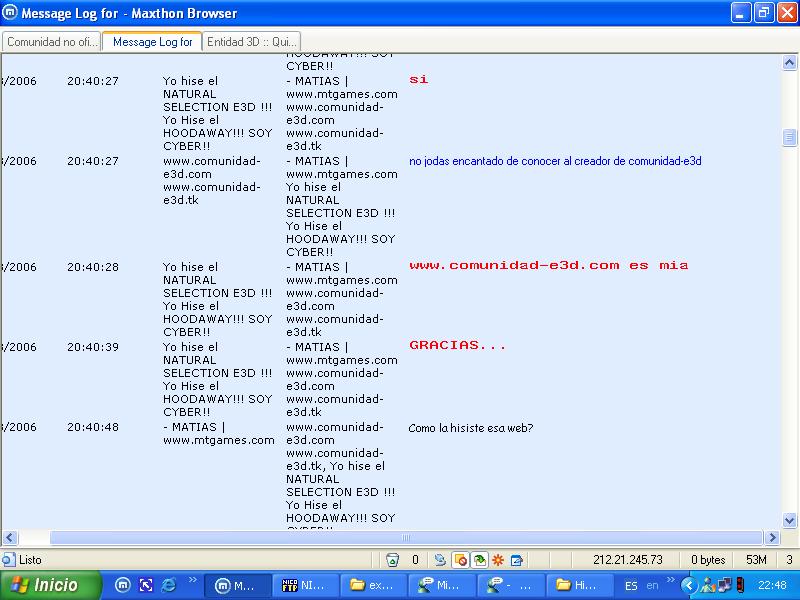Click the network computers tray icon
The image size is (800, 600).
724,585
